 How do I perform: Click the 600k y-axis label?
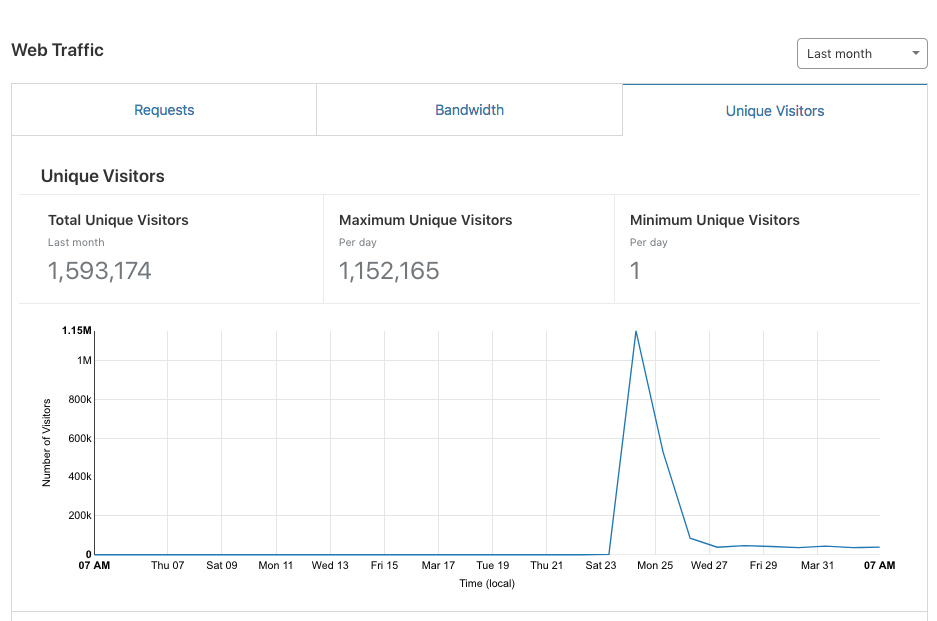[80, 438]
